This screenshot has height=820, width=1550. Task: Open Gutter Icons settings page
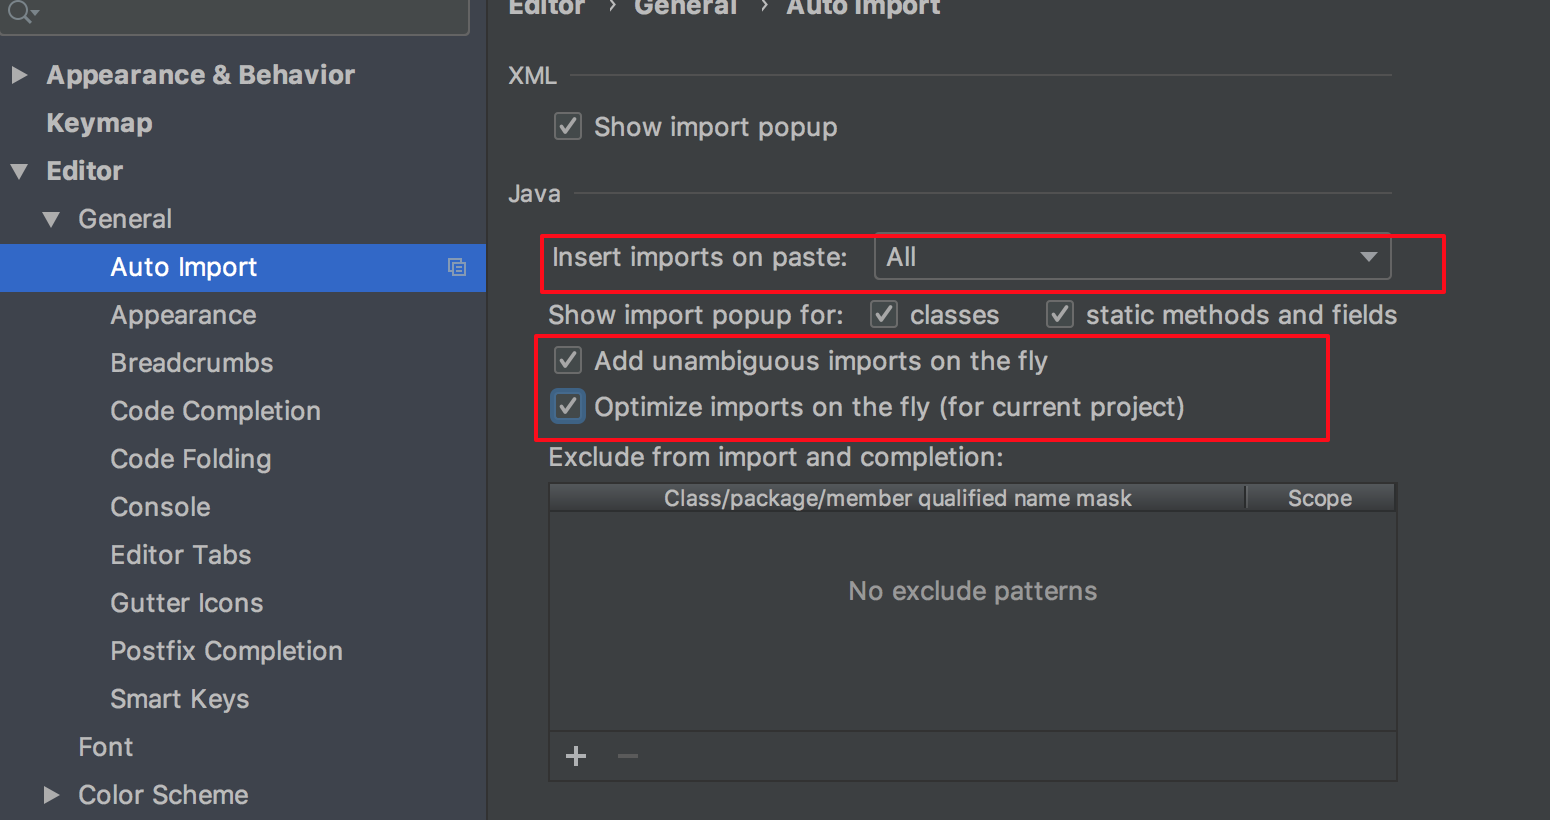186,603
